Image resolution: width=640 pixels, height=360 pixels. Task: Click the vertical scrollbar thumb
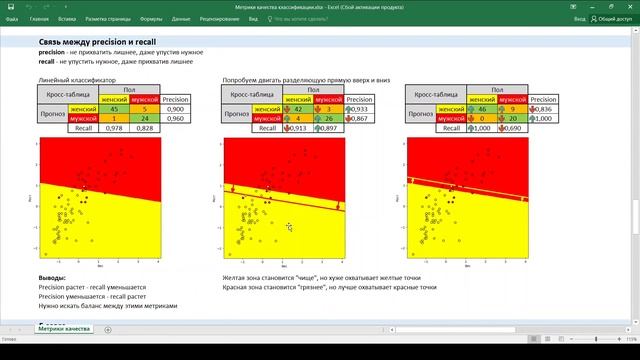pos(636,217)
